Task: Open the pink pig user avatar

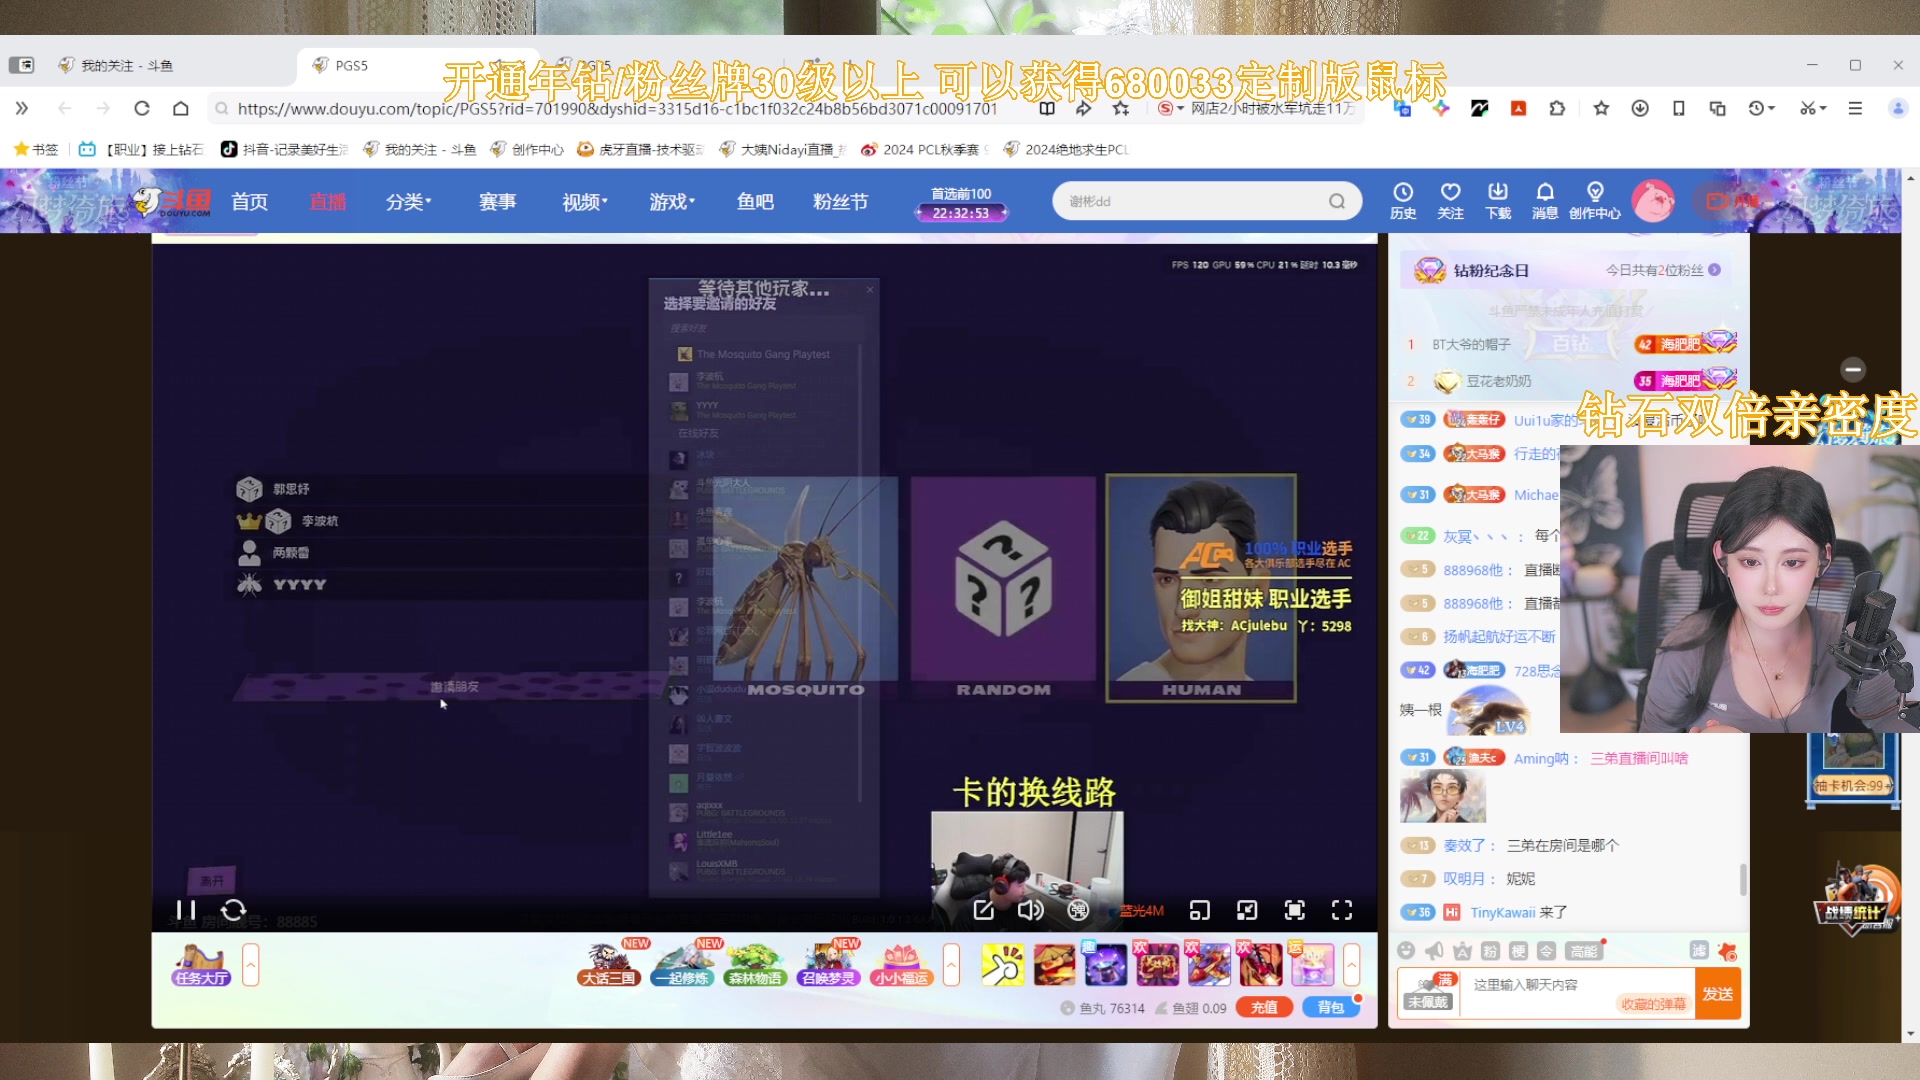Action: pos(1653,201)
